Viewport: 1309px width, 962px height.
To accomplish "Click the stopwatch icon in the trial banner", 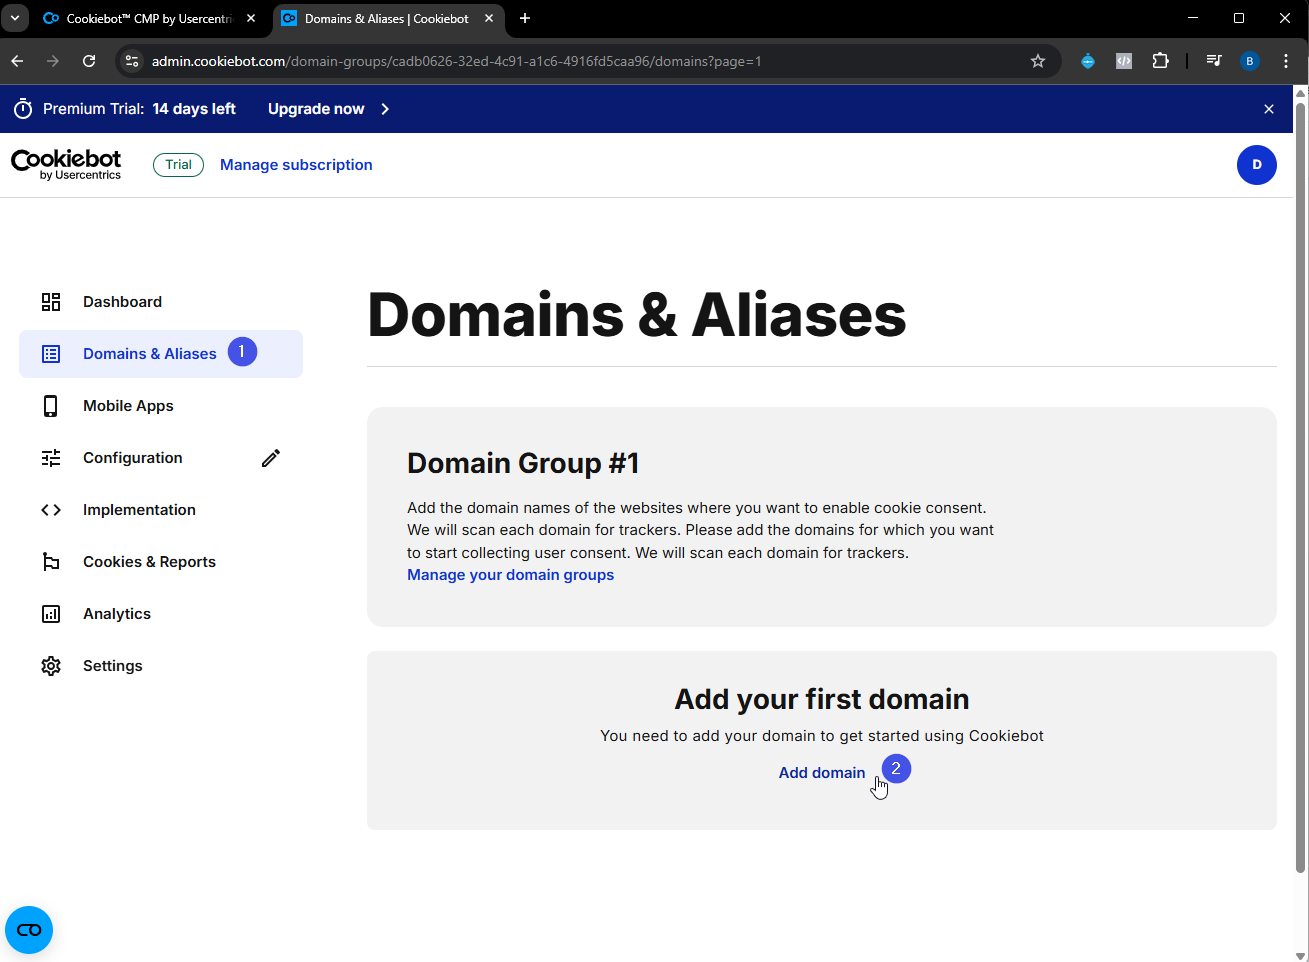I will click(x=23, y=109).
